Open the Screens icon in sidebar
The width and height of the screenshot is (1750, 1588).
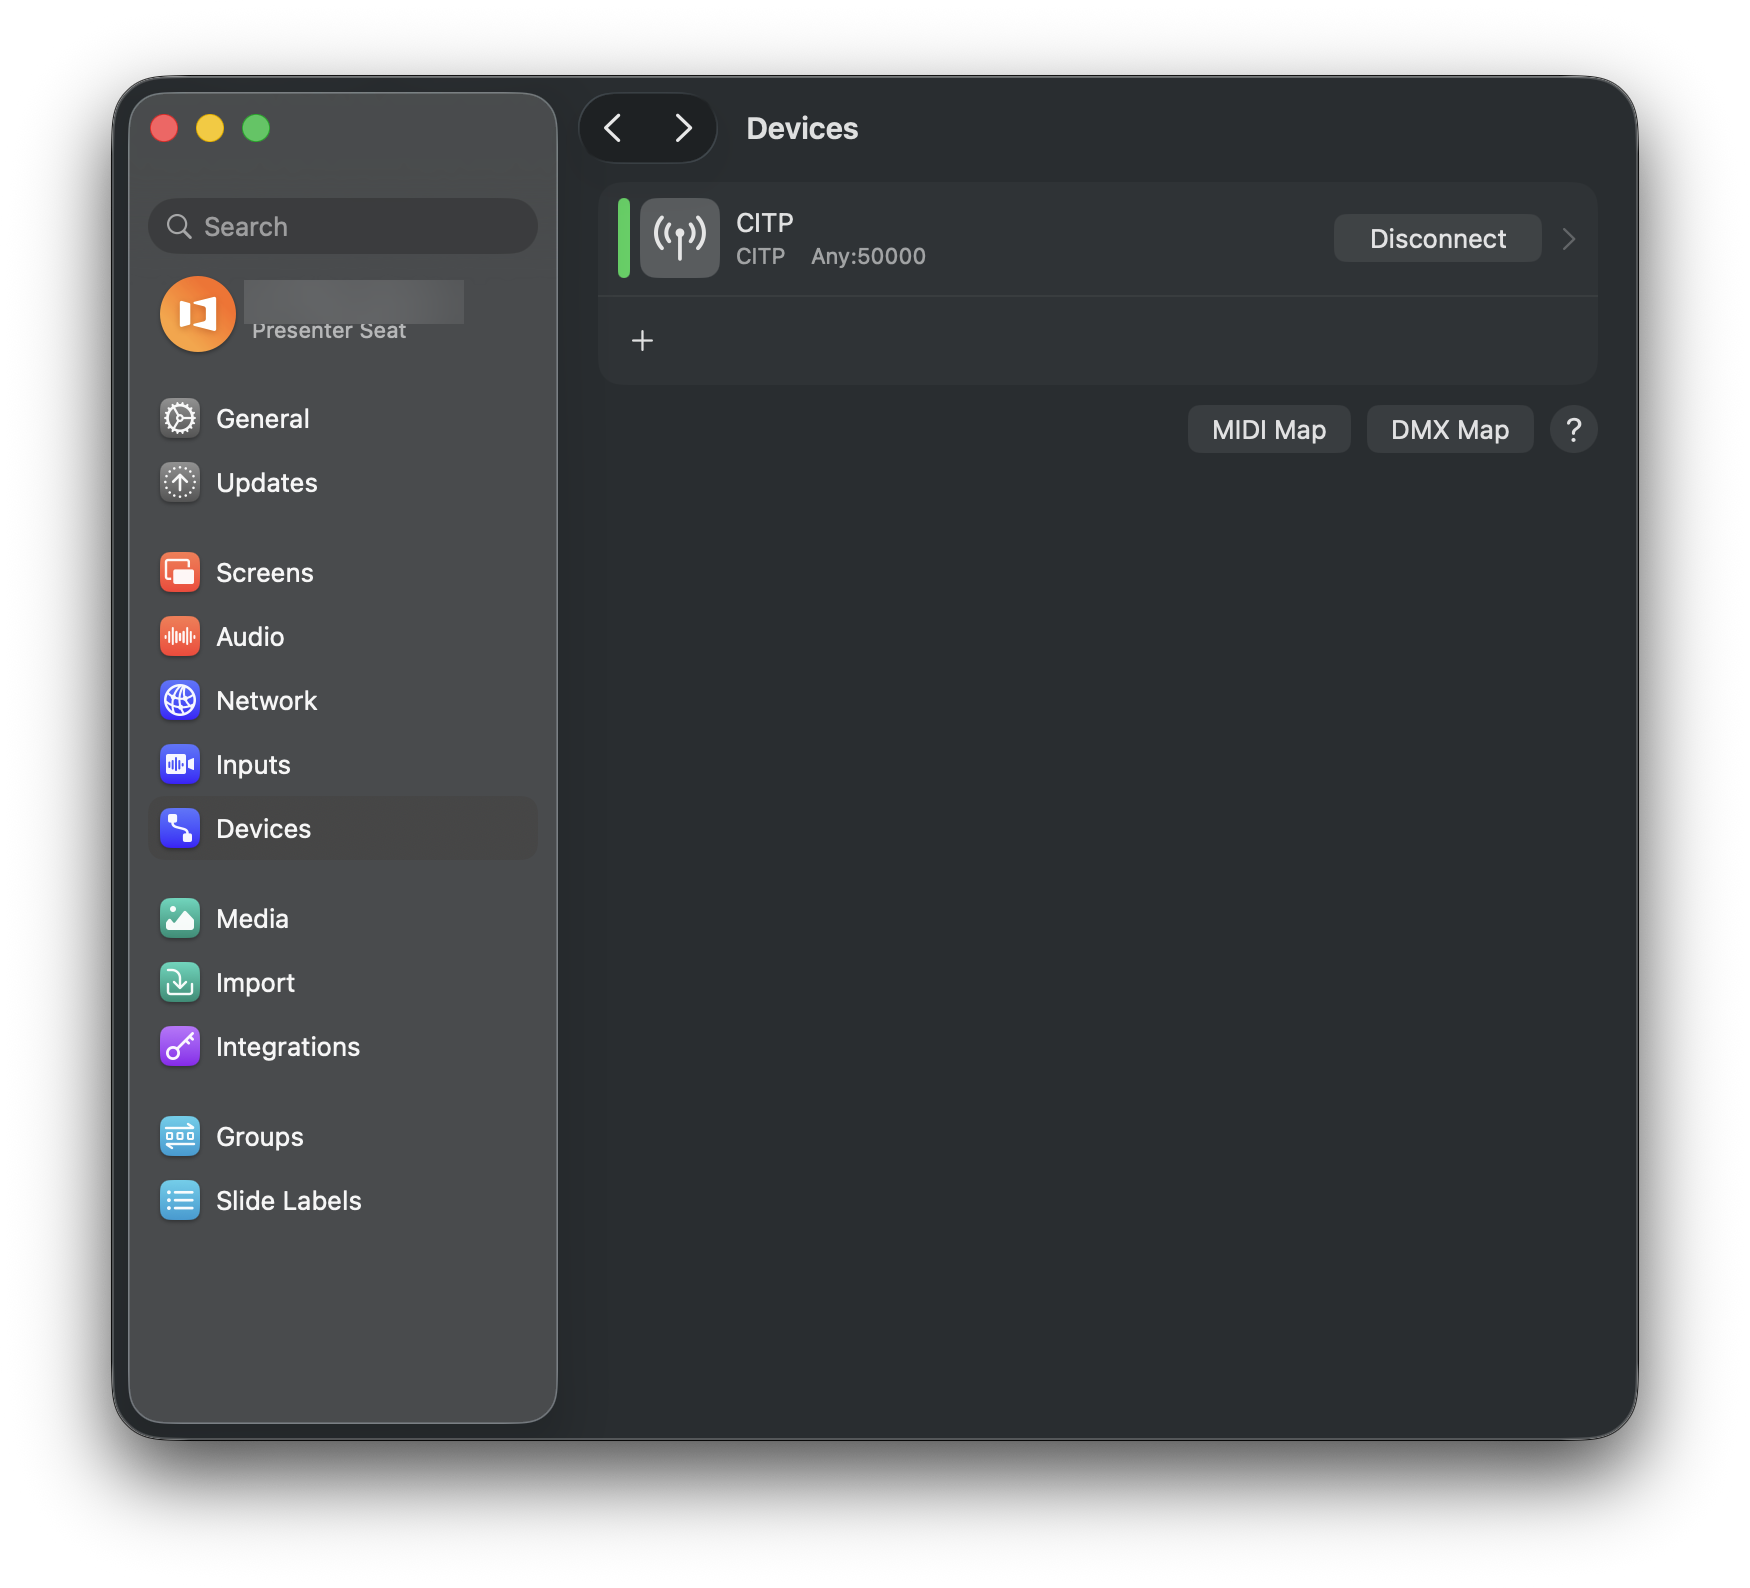point(180,572)
